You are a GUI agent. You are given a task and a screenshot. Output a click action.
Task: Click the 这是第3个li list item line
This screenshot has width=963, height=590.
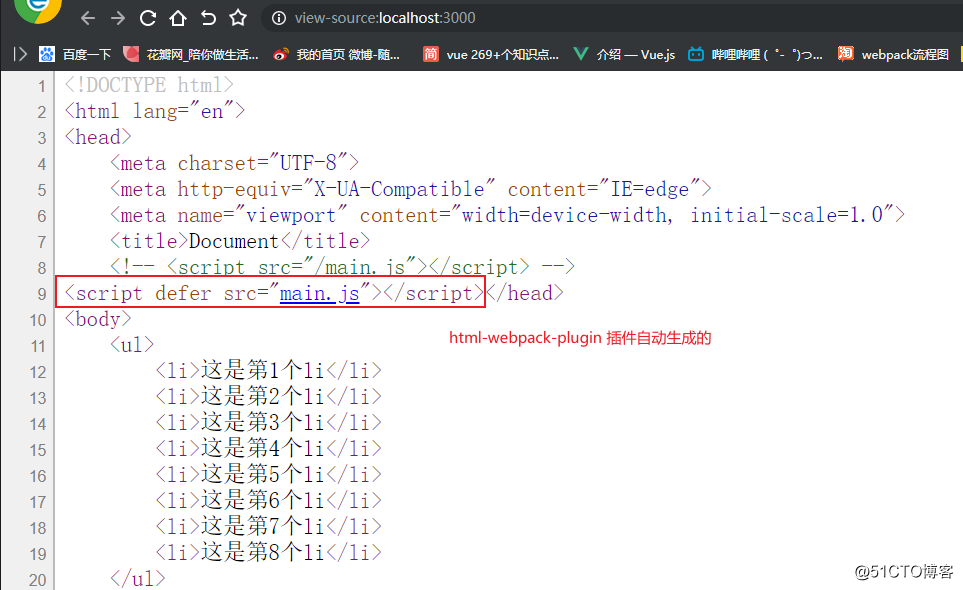pyautogui.click(x=268, y=423)
